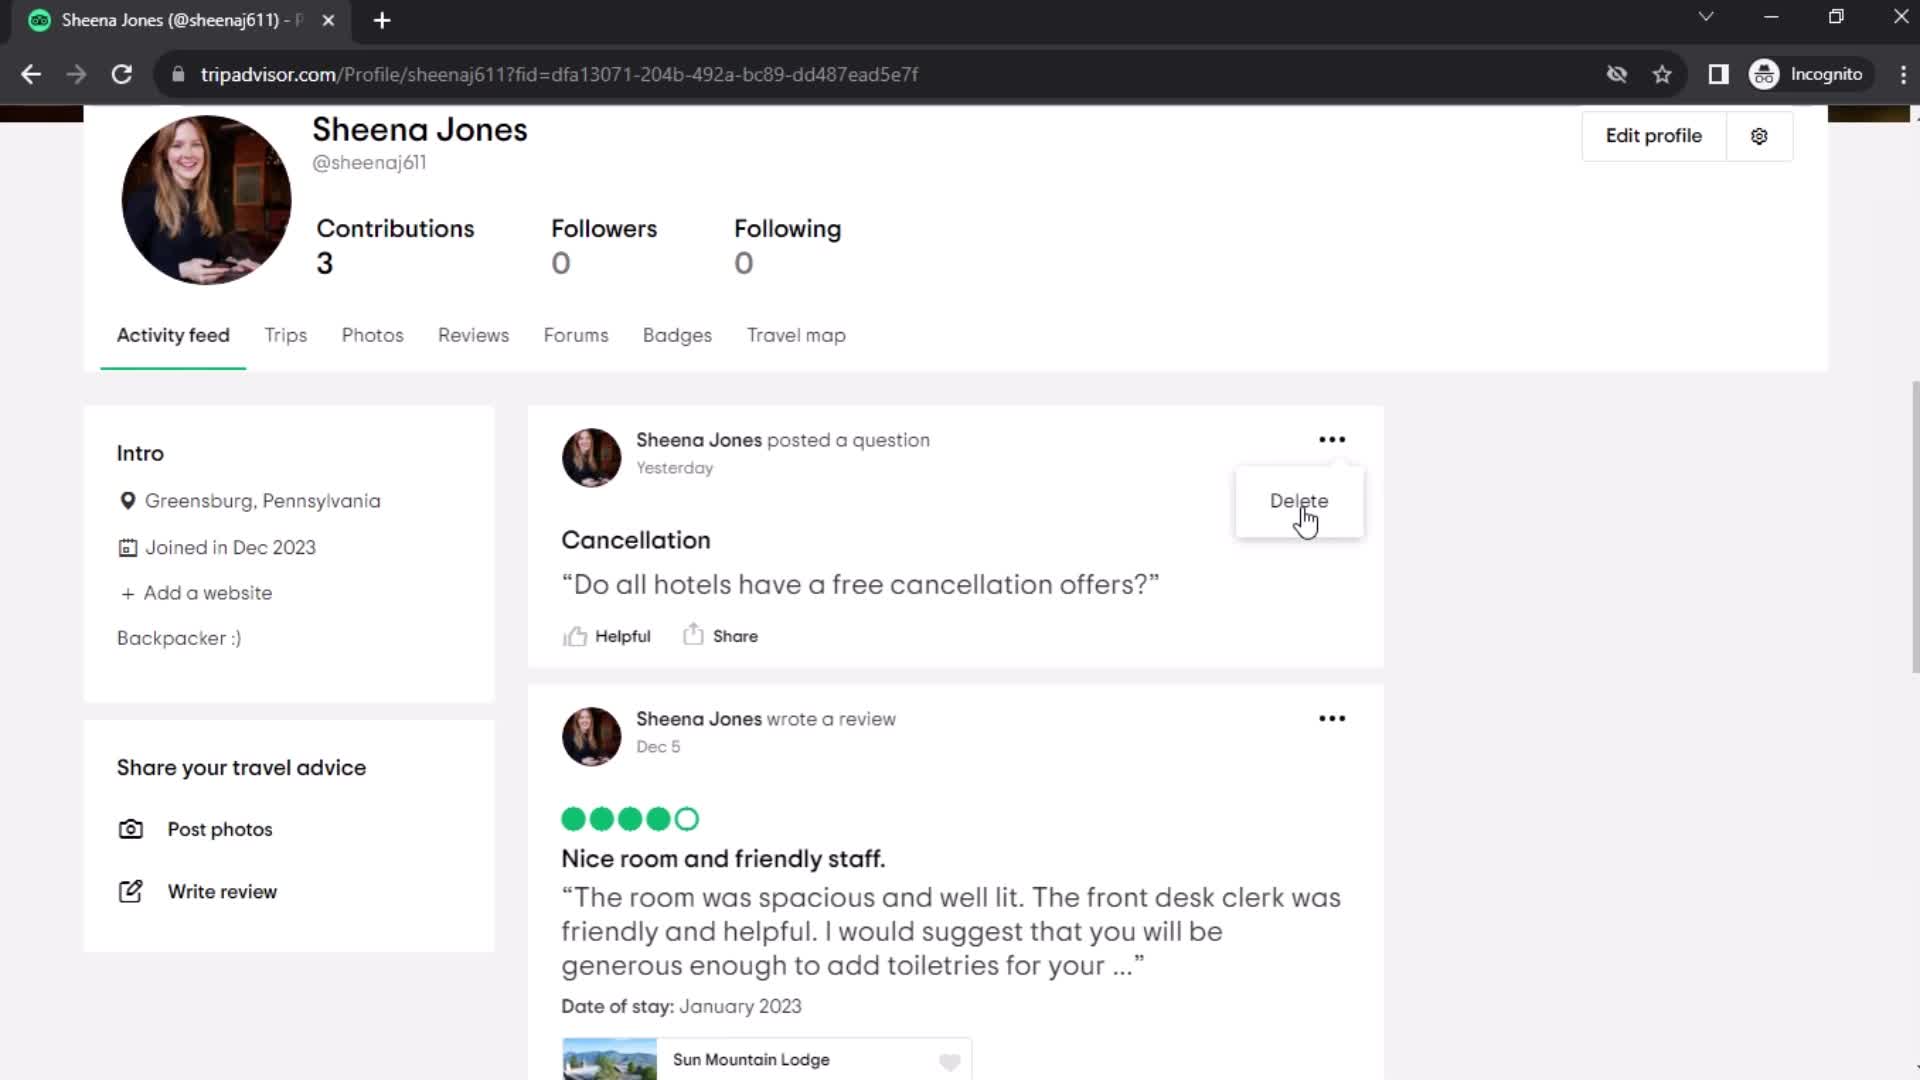Click the location pin icon in intro
1920x1080 pixels.
pos(128,500)
